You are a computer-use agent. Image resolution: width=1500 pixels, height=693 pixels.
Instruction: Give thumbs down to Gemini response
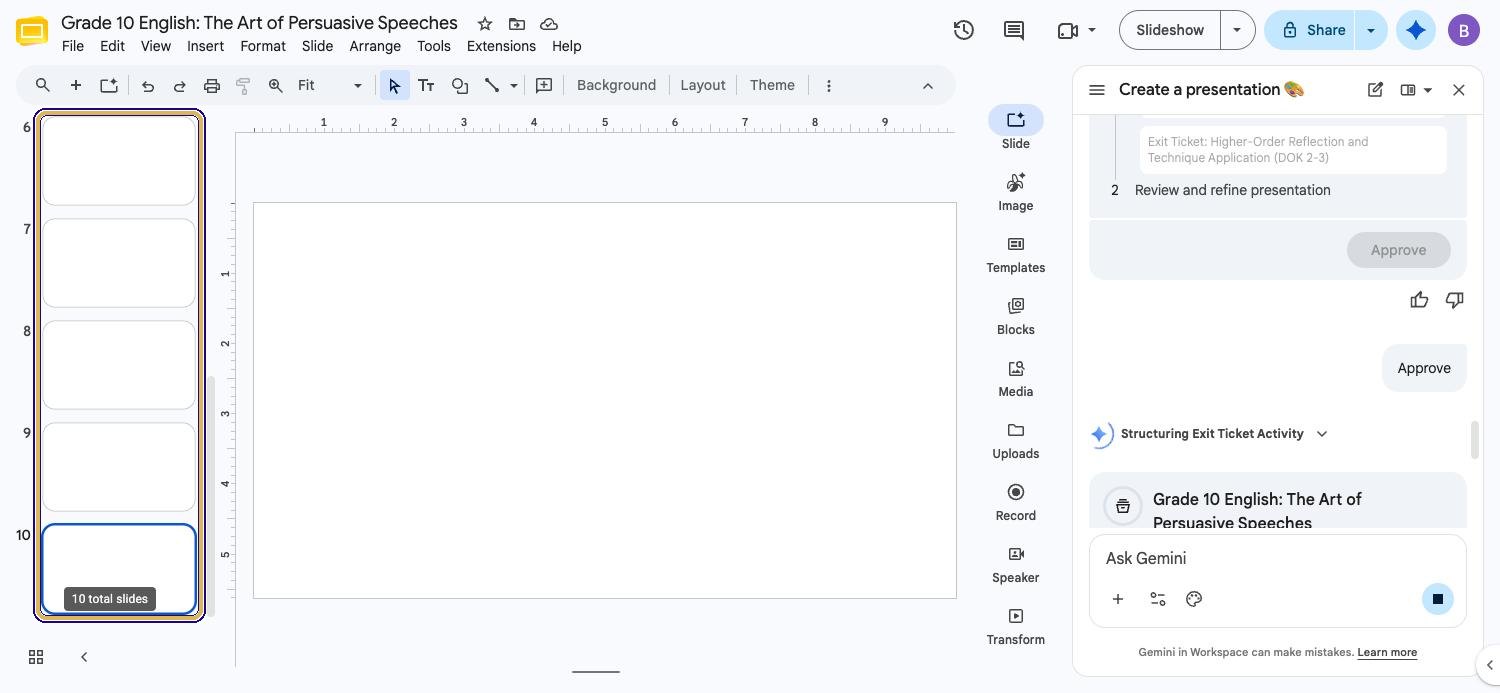coord(1455,300)
